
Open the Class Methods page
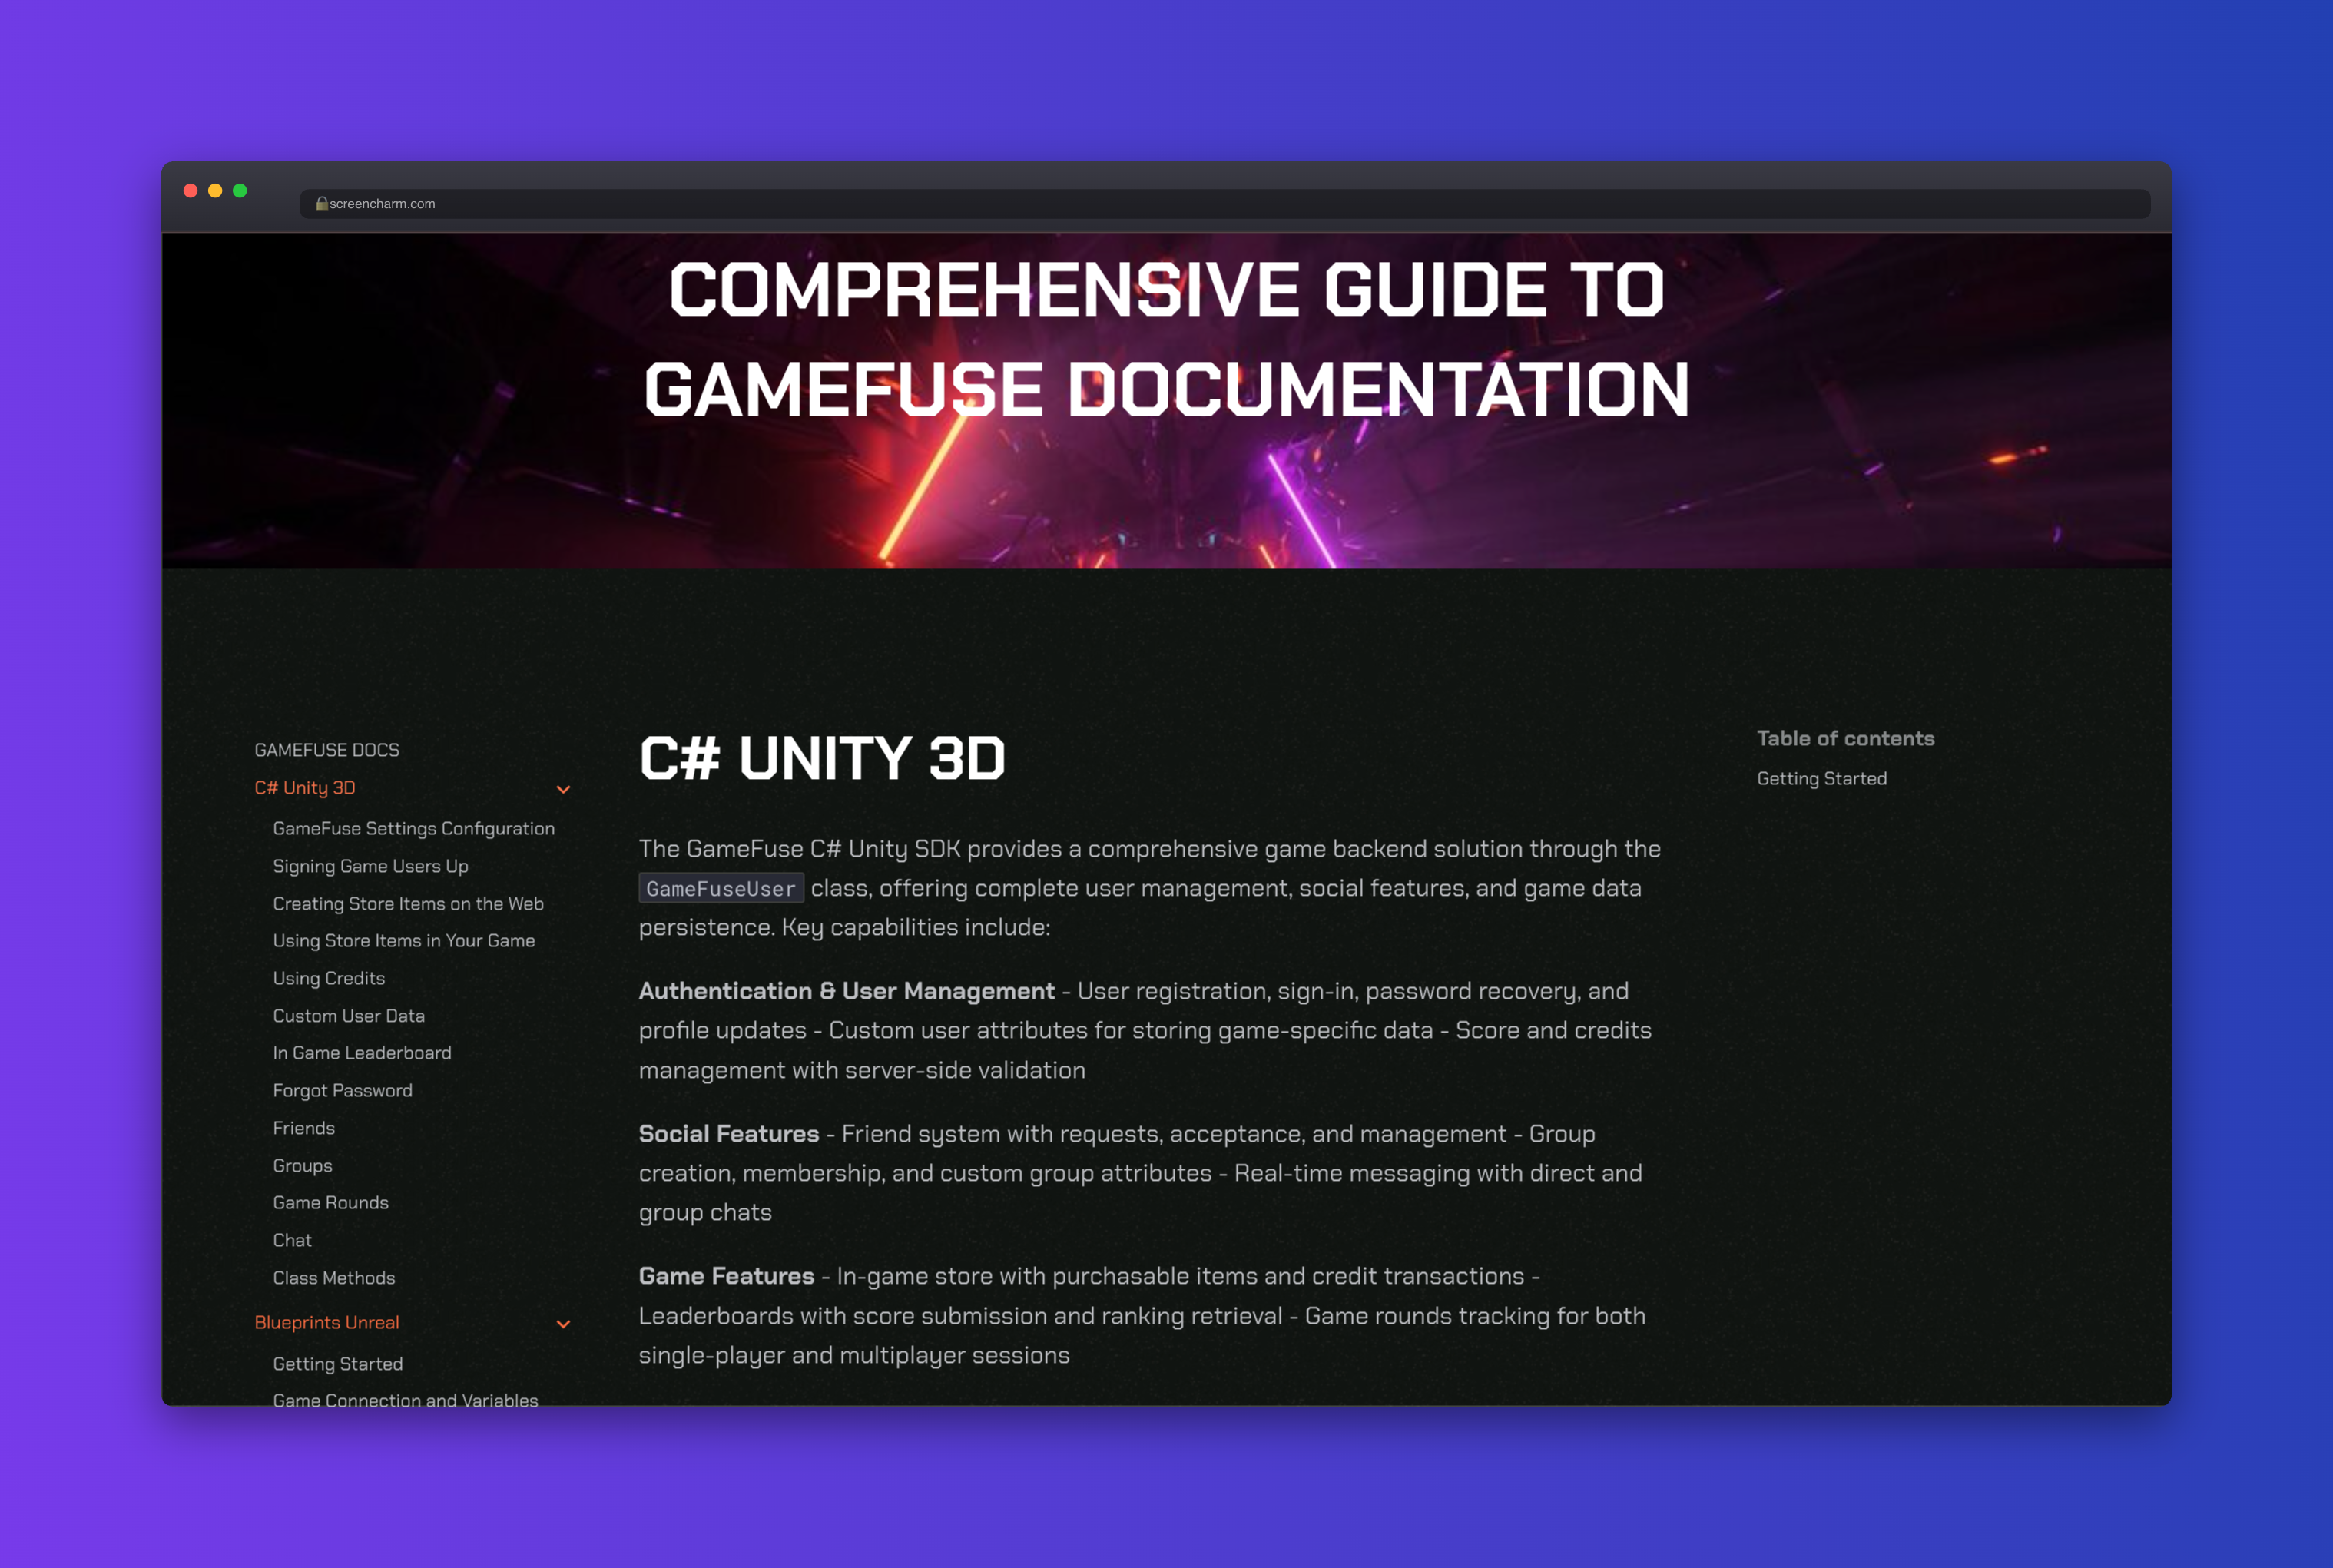tap(334, 1278)
